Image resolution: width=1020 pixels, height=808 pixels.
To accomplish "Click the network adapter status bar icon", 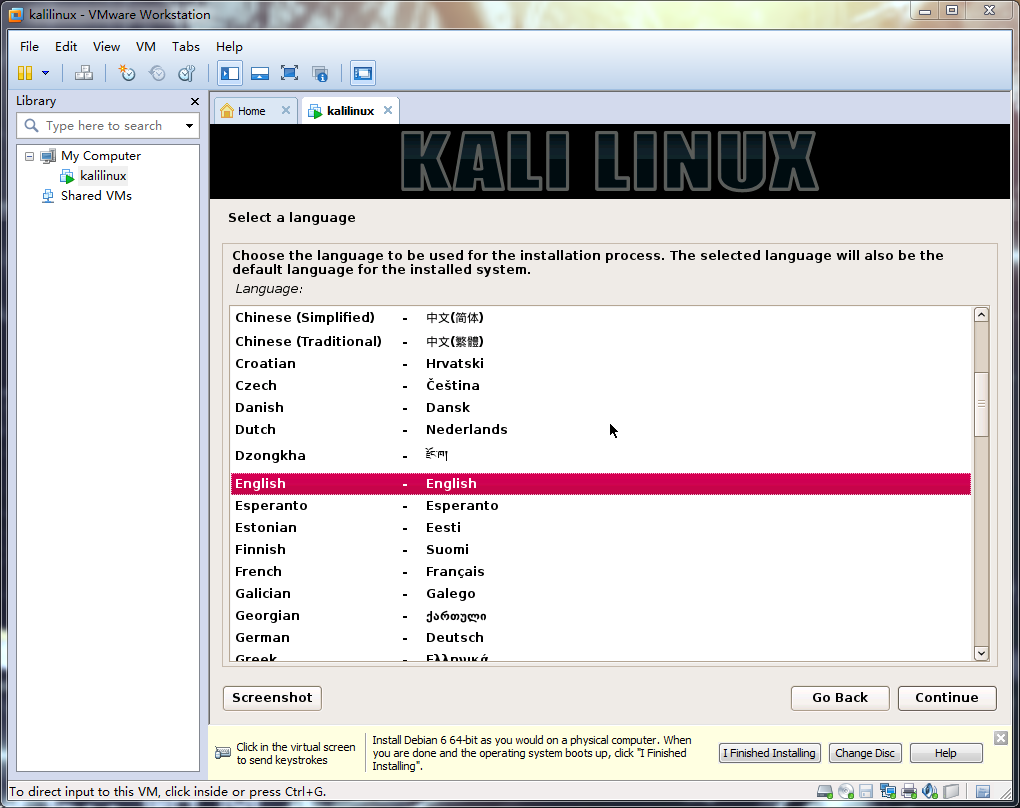I will click(887, 792).
